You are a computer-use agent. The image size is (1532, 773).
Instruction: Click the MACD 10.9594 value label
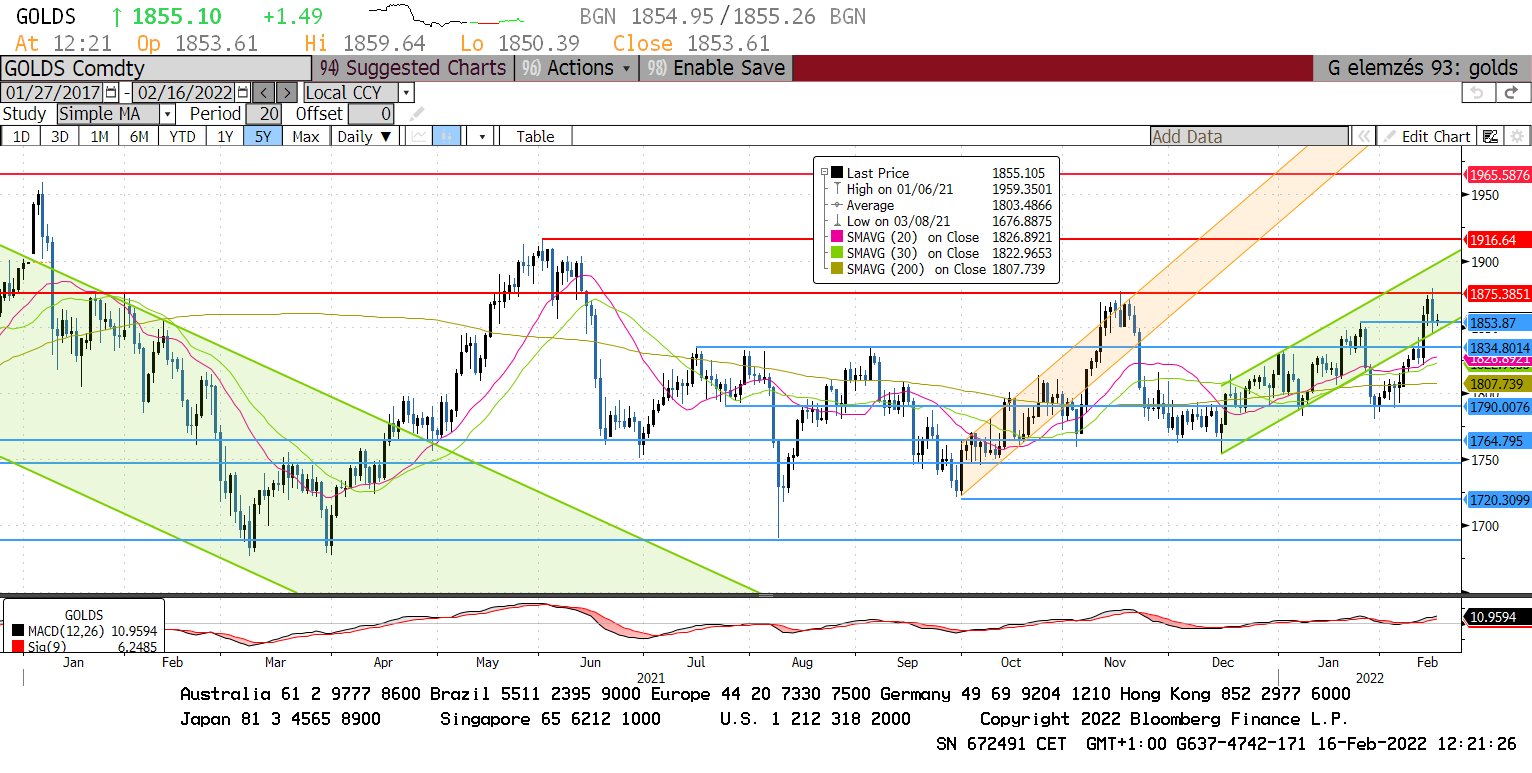click(x=1497, y=617)
